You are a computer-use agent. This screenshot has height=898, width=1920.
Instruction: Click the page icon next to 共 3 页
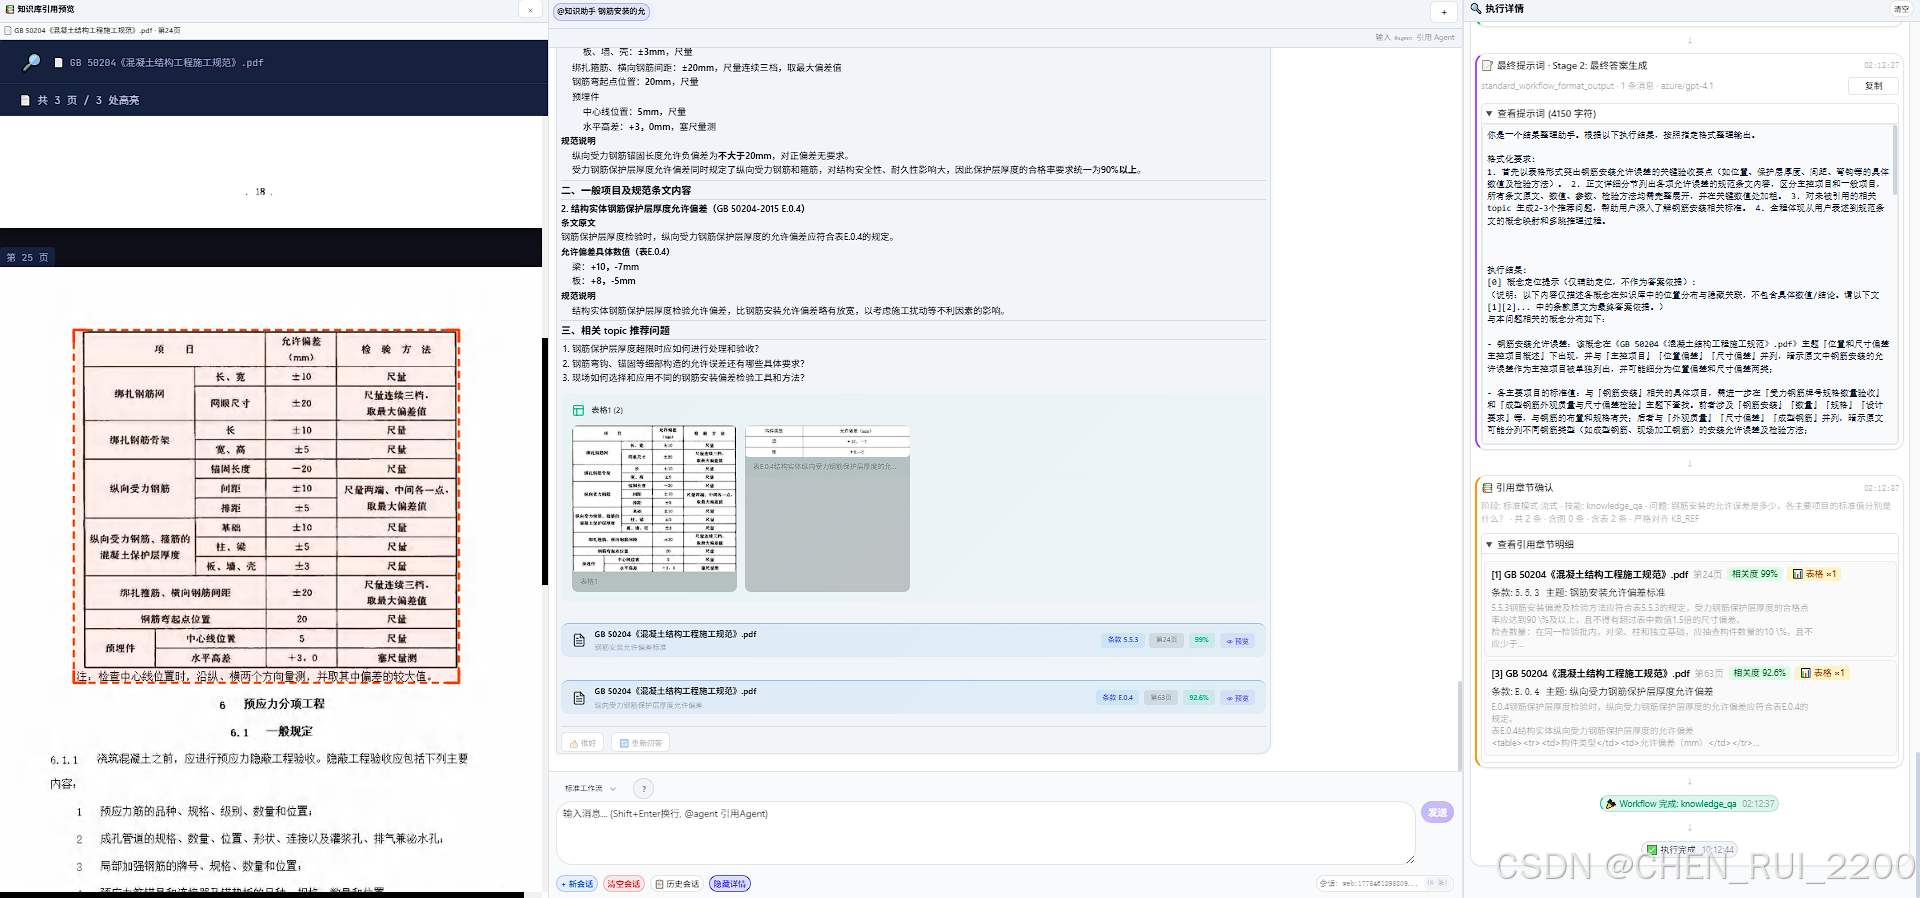click(26, 100)
